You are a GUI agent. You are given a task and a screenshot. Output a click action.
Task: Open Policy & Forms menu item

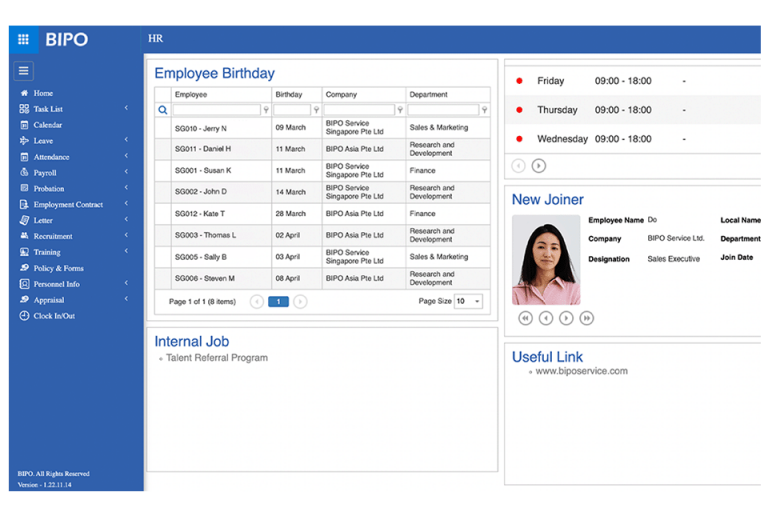coord(58,268)
